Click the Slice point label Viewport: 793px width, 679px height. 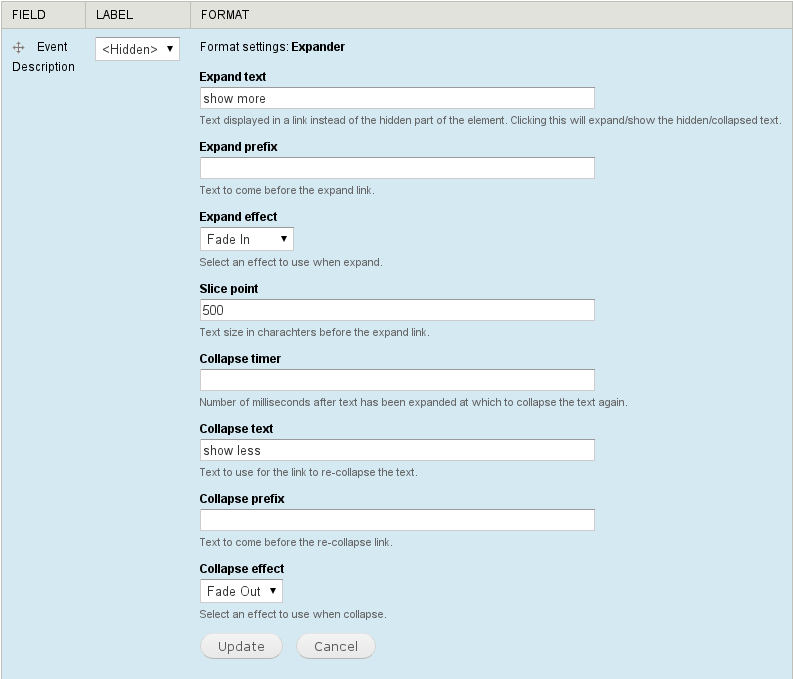(229, 289)
